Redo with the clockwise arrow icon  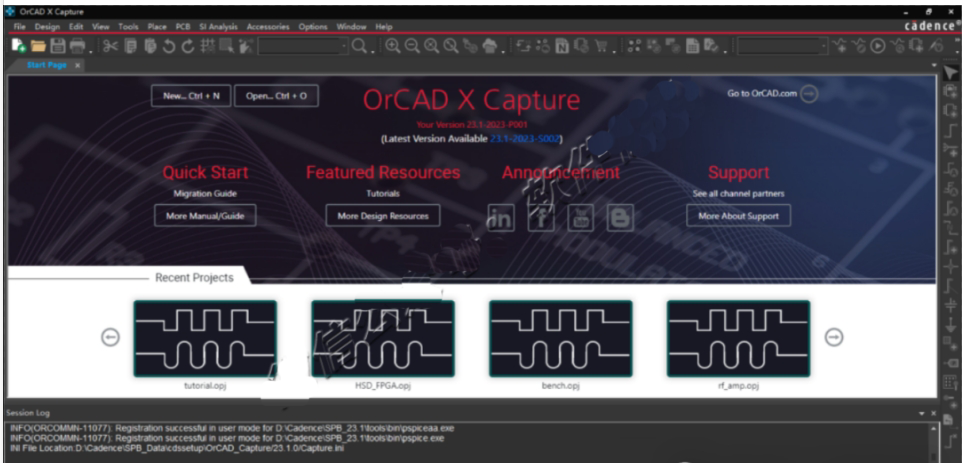click(188, 45)
